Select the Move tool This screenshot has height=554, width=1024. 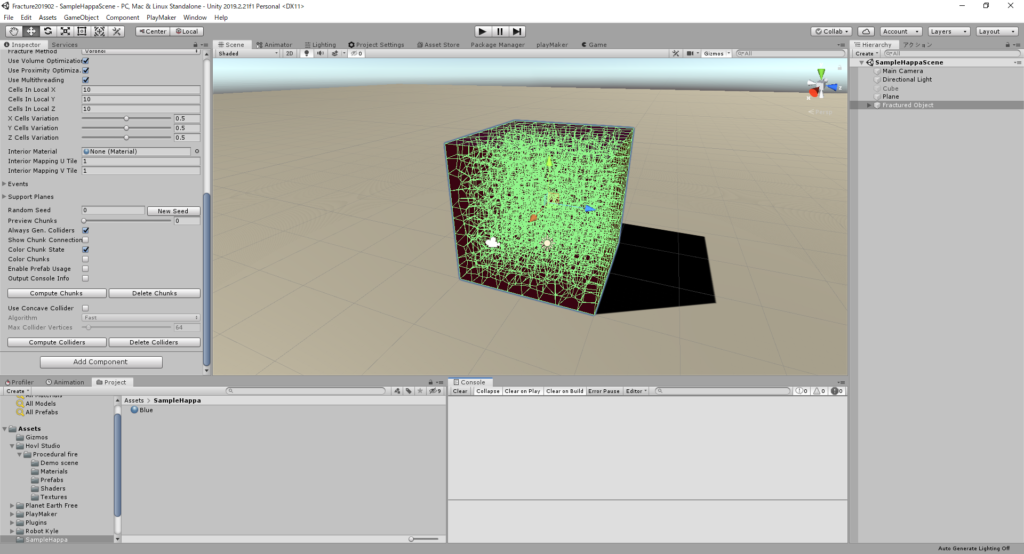point(31,31)
